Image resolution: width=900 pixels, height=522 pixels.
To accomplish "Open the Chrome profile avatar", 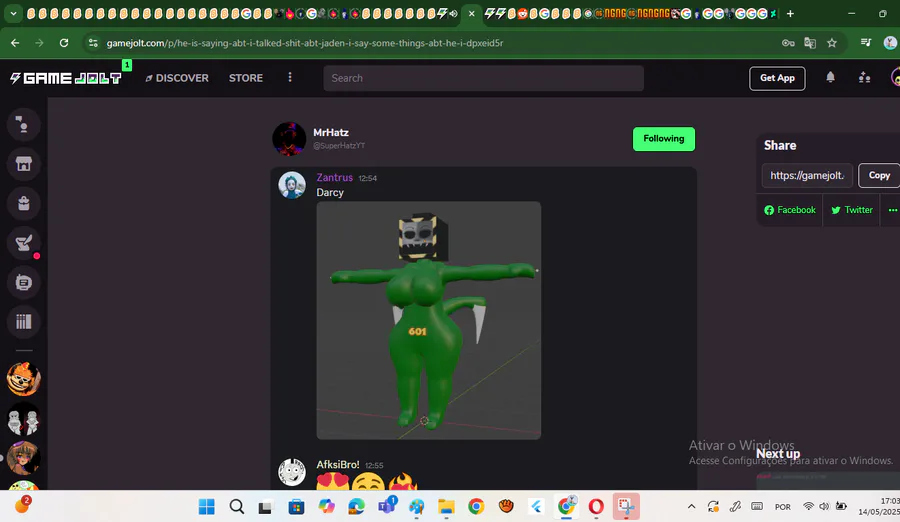I will (891, 42).
